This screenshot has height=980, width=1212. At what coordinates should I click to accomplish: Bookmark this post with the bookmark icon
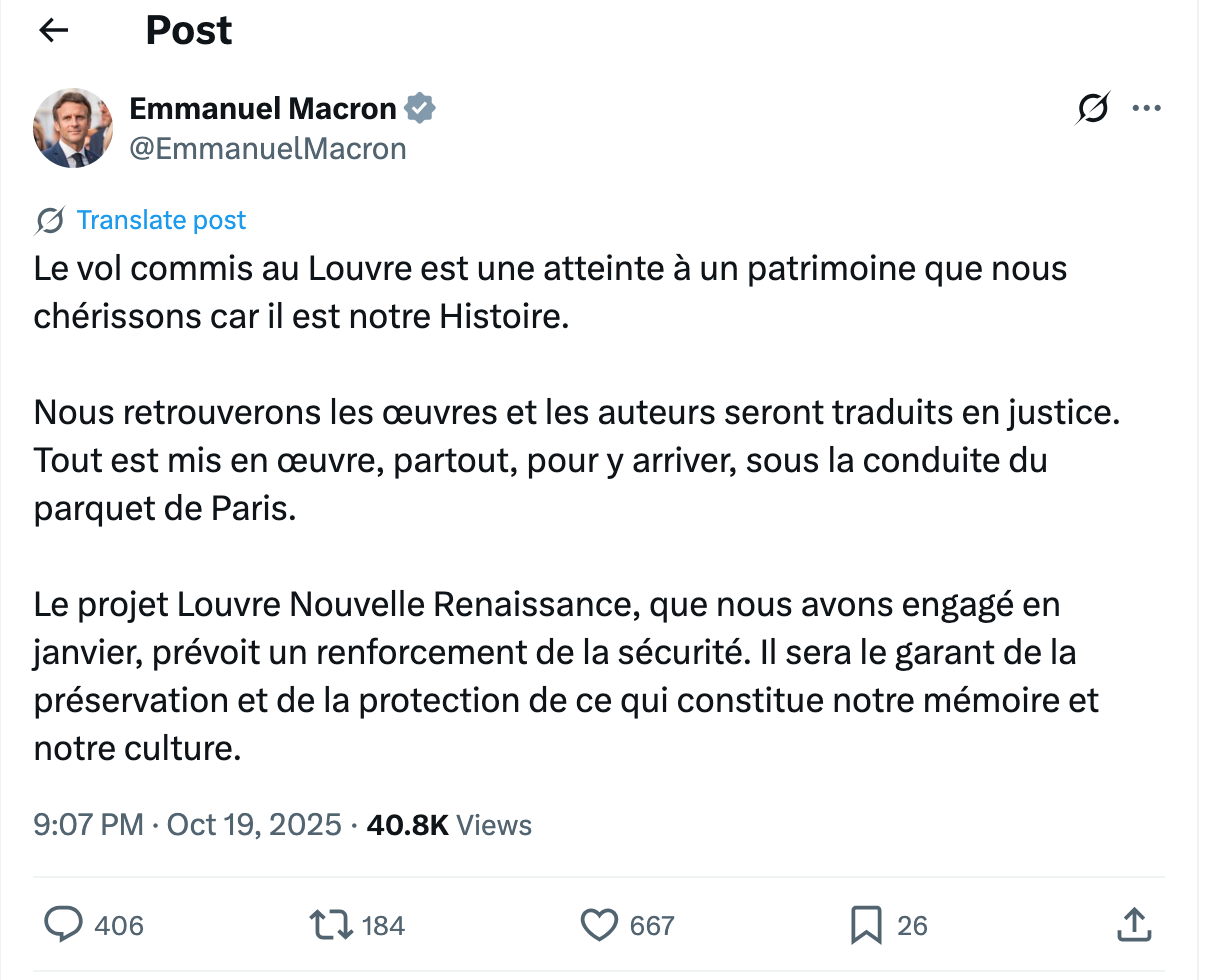point(866,925)
